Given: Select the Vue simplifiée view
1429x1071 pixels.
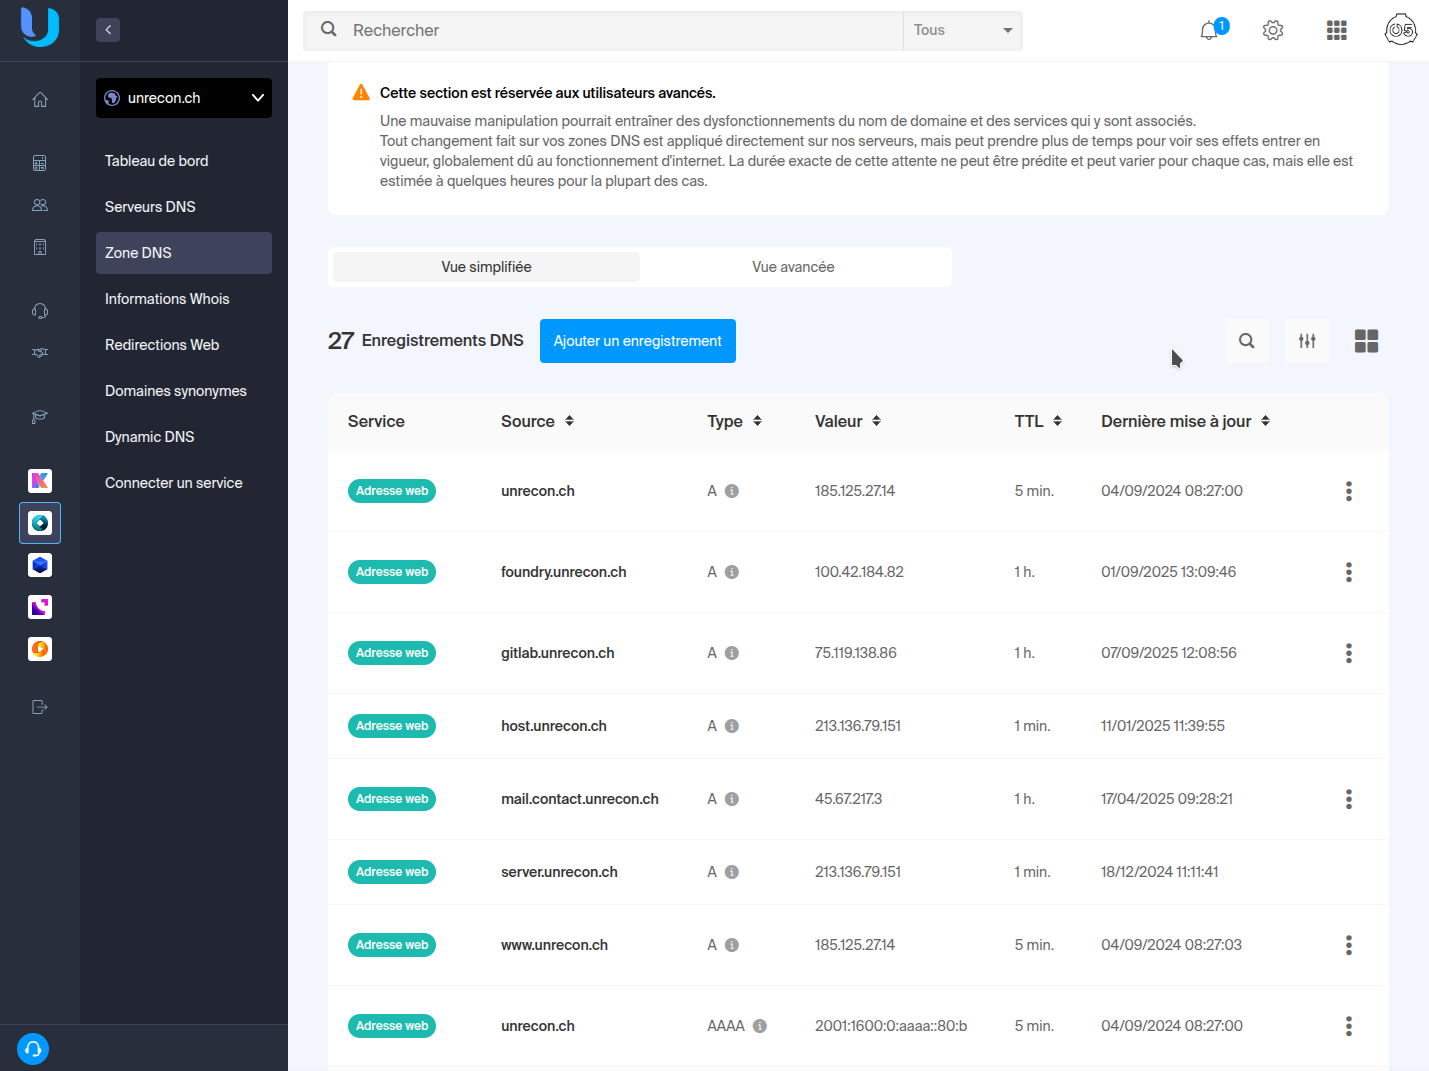Looking at the screenshot, I should pos(486,267).
